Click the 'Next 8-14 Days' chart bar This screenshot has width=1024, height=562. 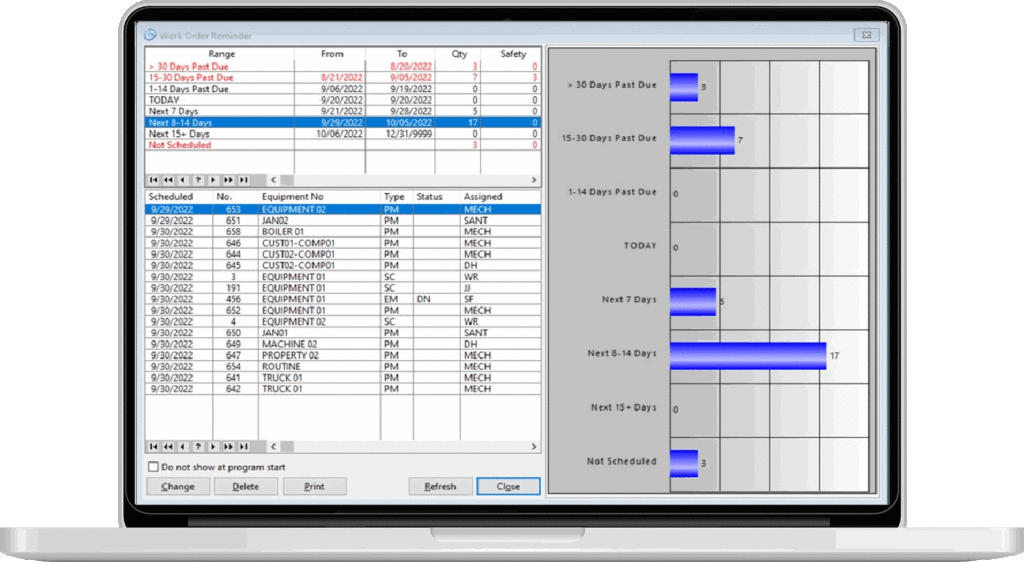(x=748, y=356)
